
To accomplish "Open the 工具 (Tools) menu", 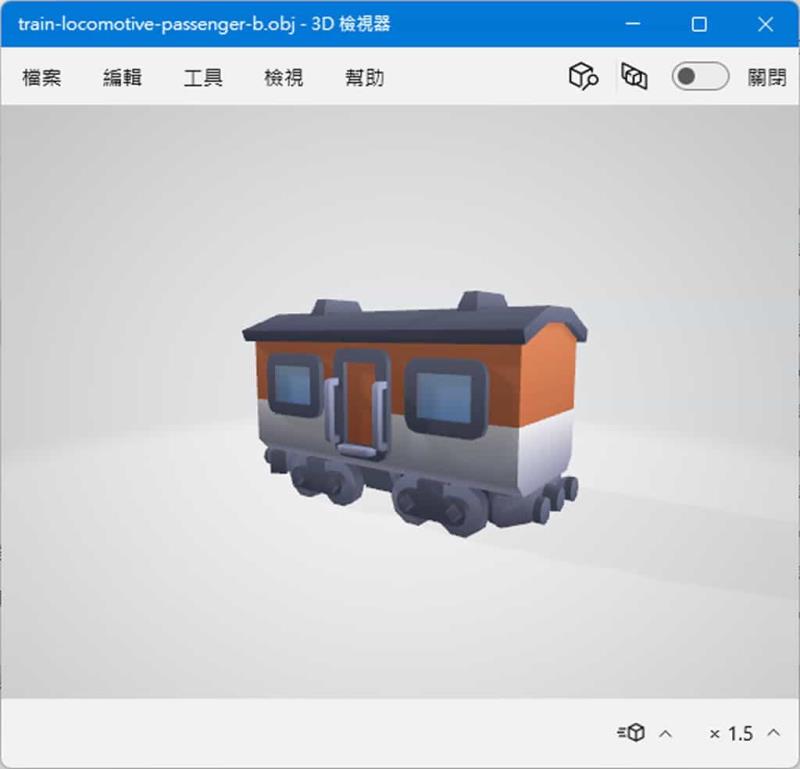I will tap(203, 78).
